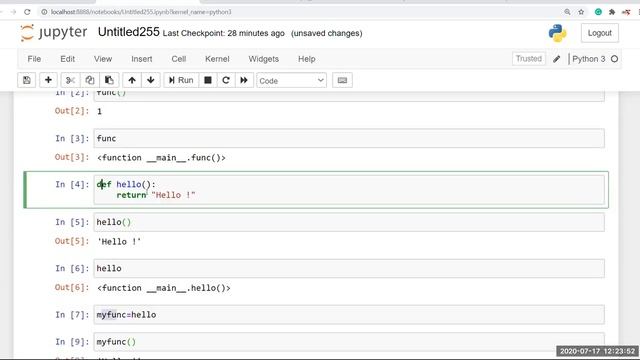Bookmark this page with star icon
Image resolution: width=640 pixels, height=360 pixels.
tap(581, 12)
